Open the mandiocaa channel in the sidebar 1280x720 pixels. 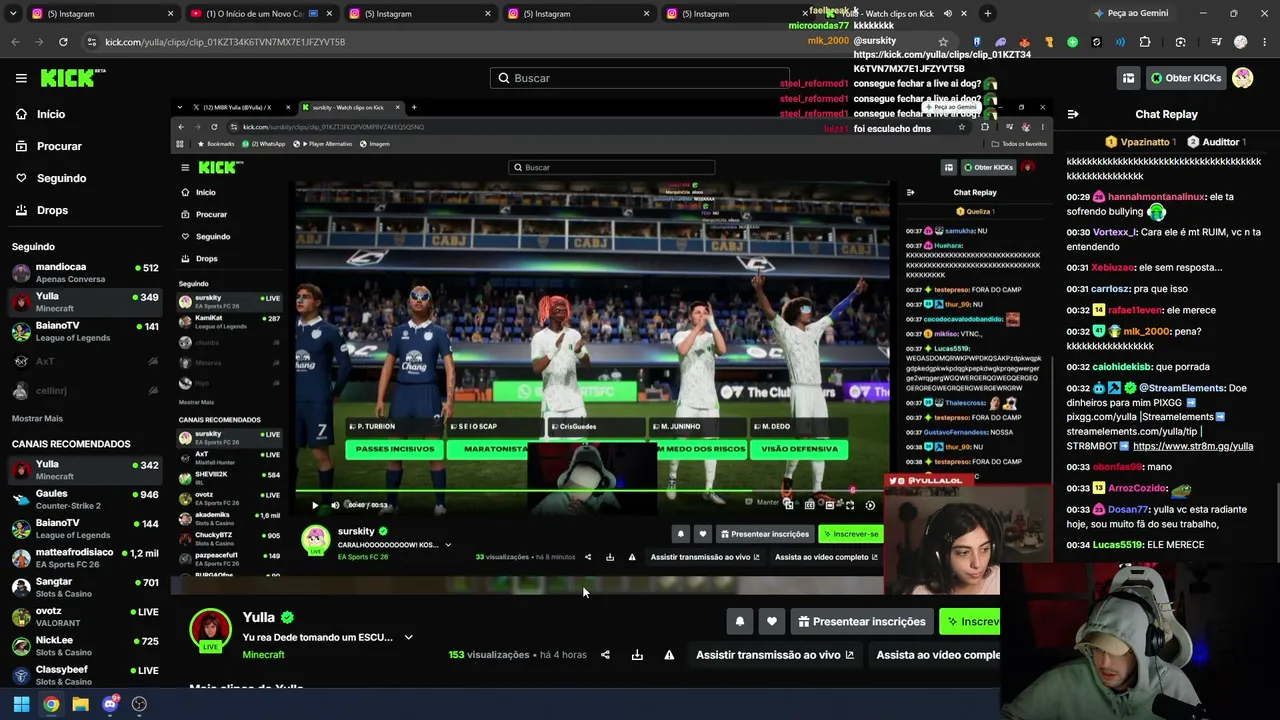[x=85, y=273]
